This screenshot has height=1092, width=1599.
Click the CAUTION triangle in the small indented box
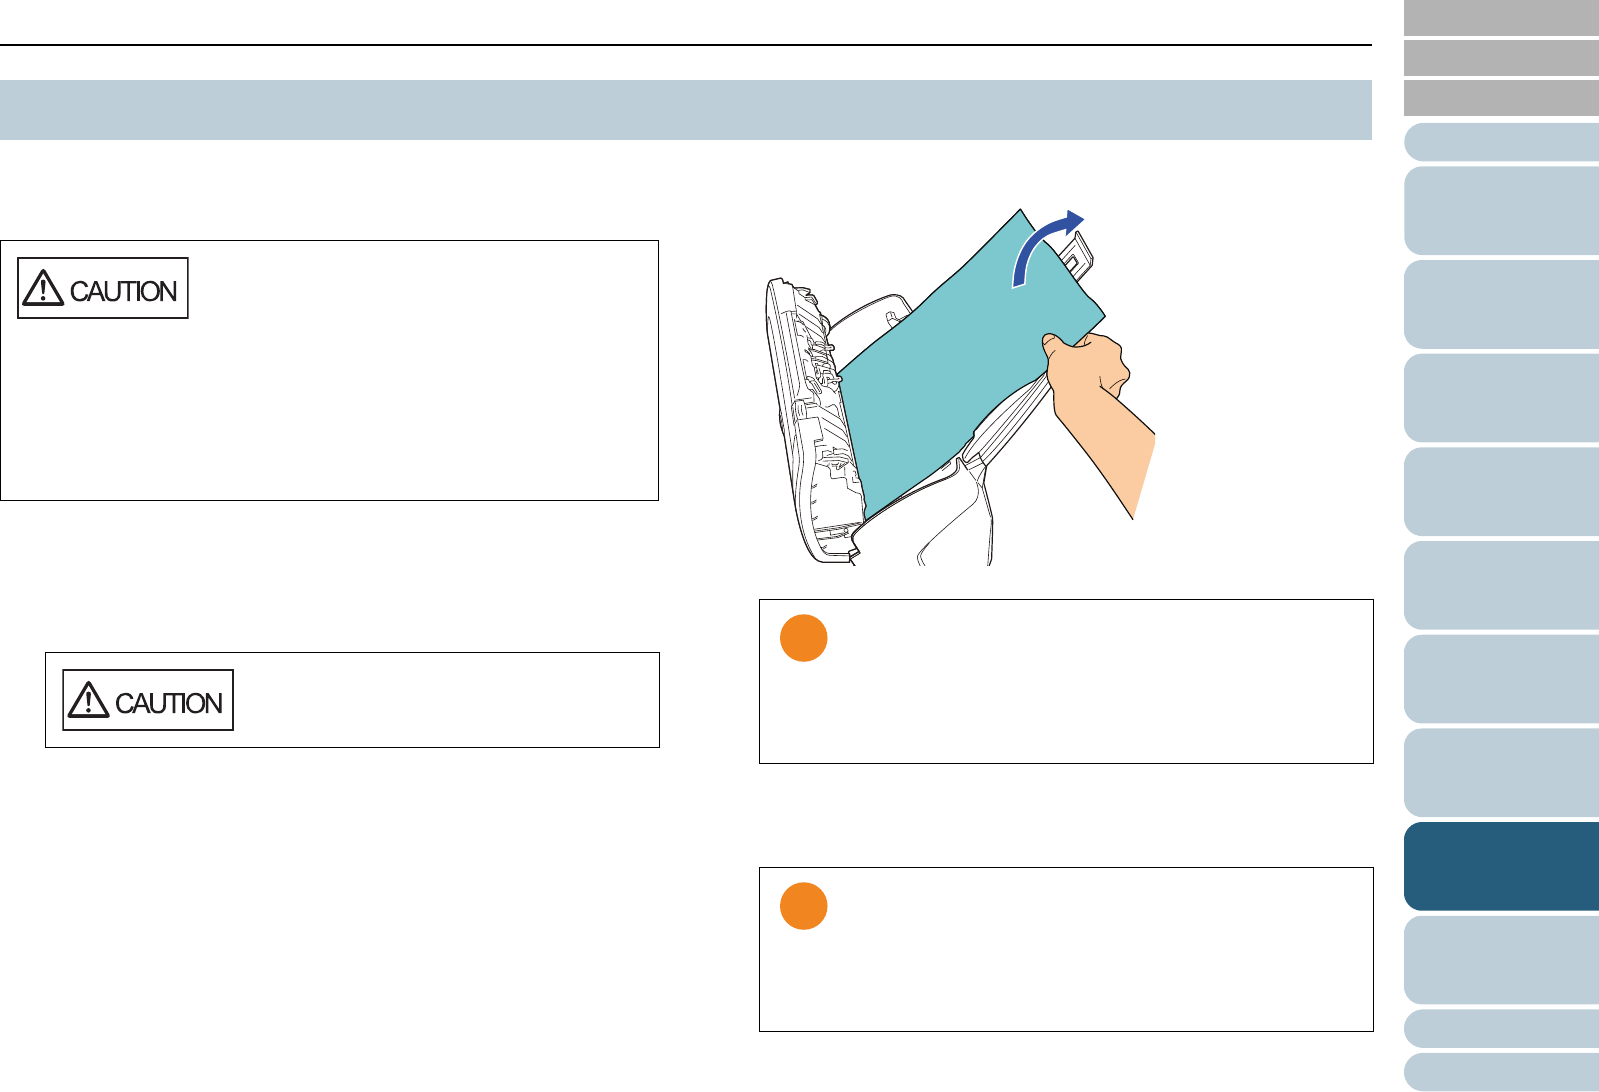88,700
